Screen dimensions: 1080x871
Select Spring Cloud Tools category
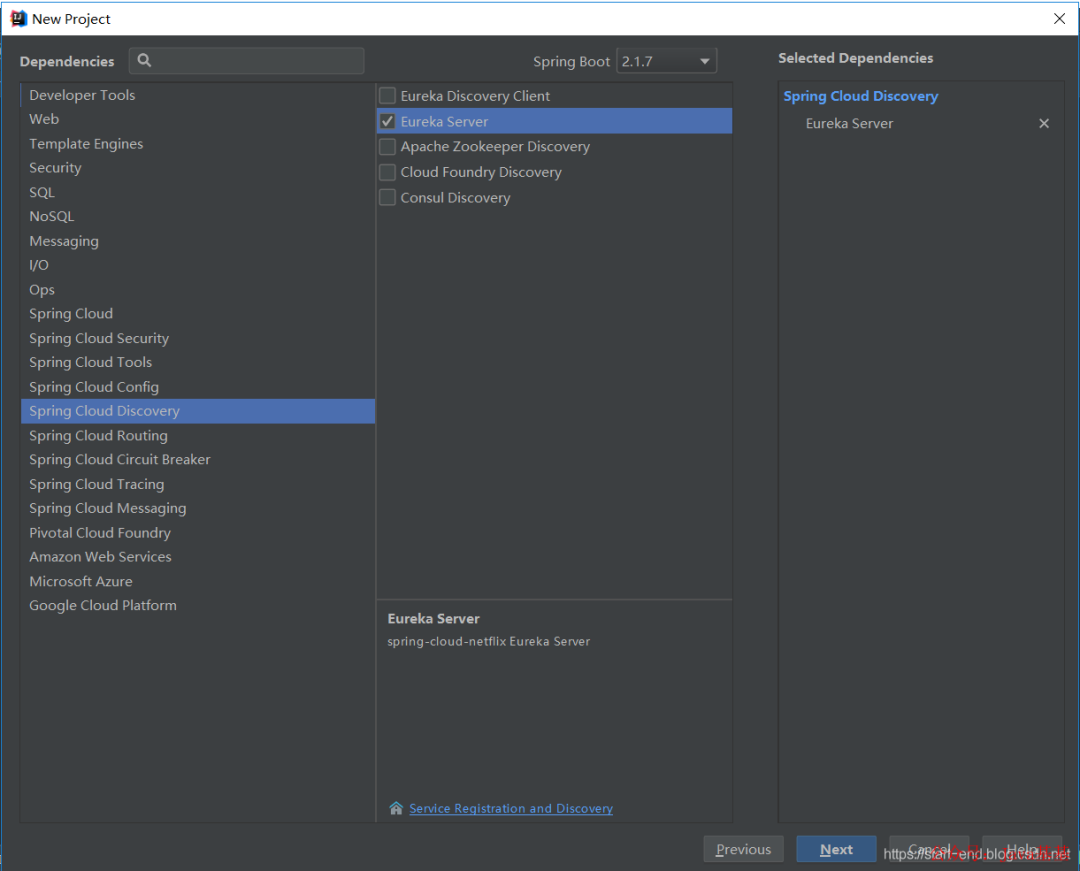coord(198,362)
